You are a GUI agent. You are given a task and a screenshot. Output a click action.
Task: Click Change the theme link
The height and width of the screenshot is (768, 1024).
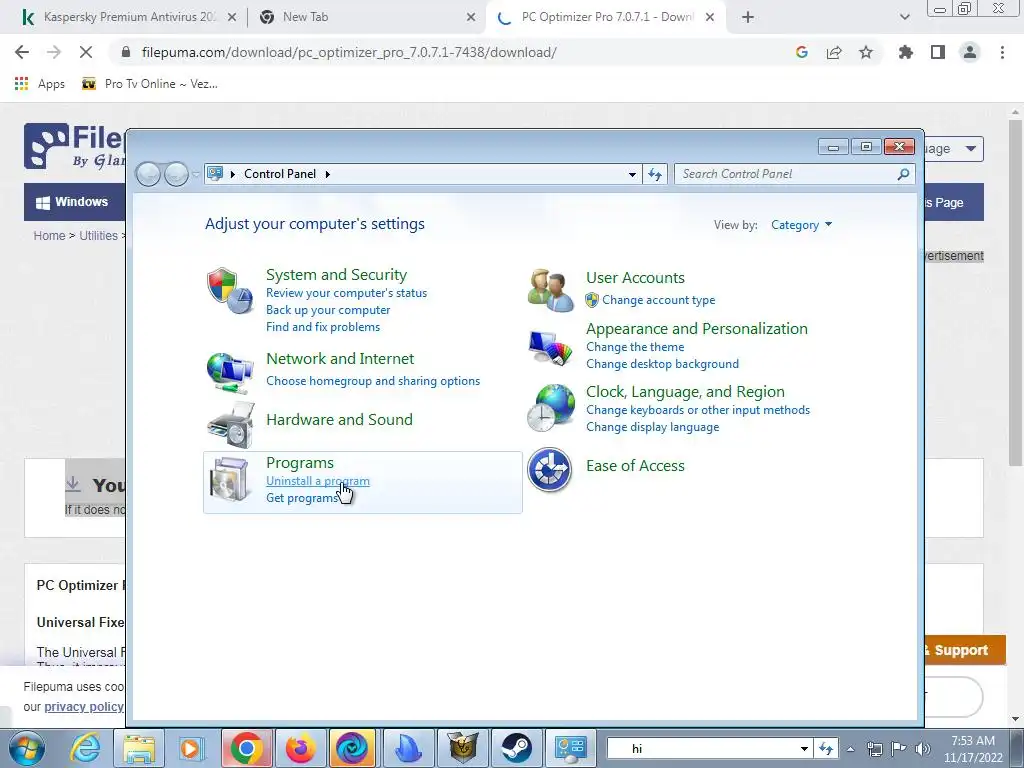tap(635, 347)
